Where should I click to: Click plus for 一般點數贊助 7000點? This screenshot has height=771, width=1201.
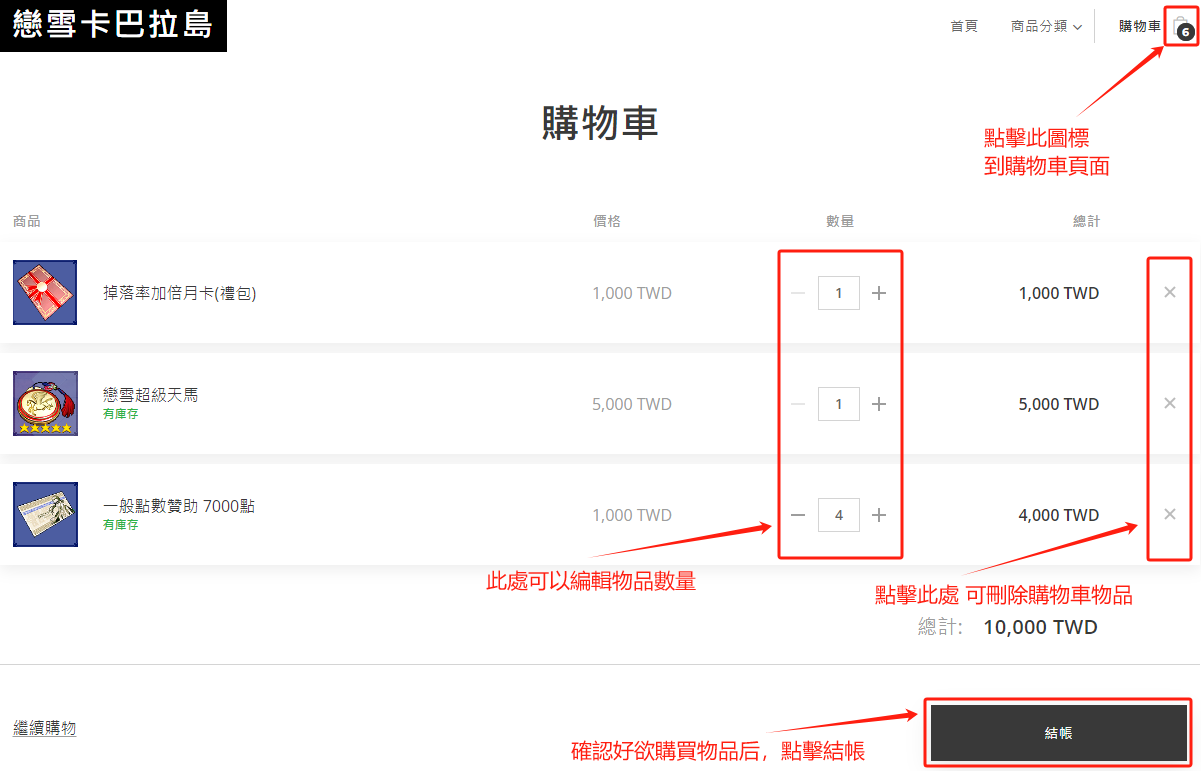(879, 515)
